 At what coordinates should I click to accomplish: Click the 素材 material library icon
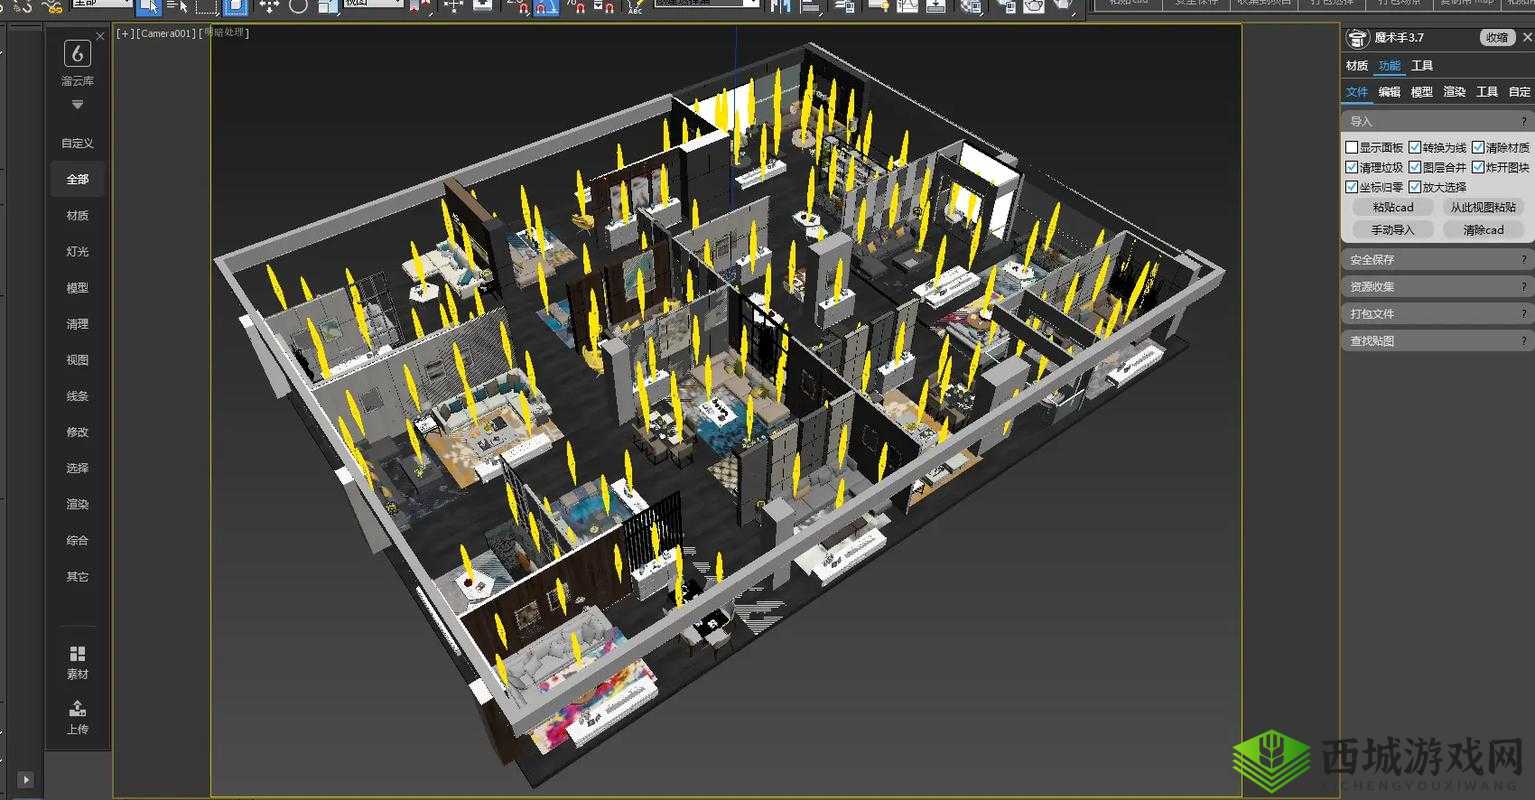coord(77,660)
